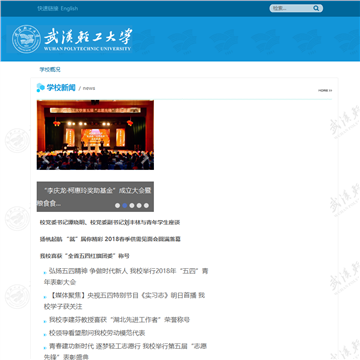Go to next slide arrow on carousel

click(x=145, y=159)
